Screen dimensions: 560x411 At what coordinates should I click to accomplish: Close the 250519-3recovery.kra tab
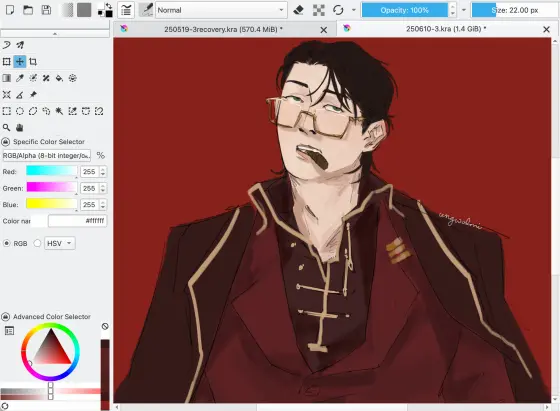324,30
